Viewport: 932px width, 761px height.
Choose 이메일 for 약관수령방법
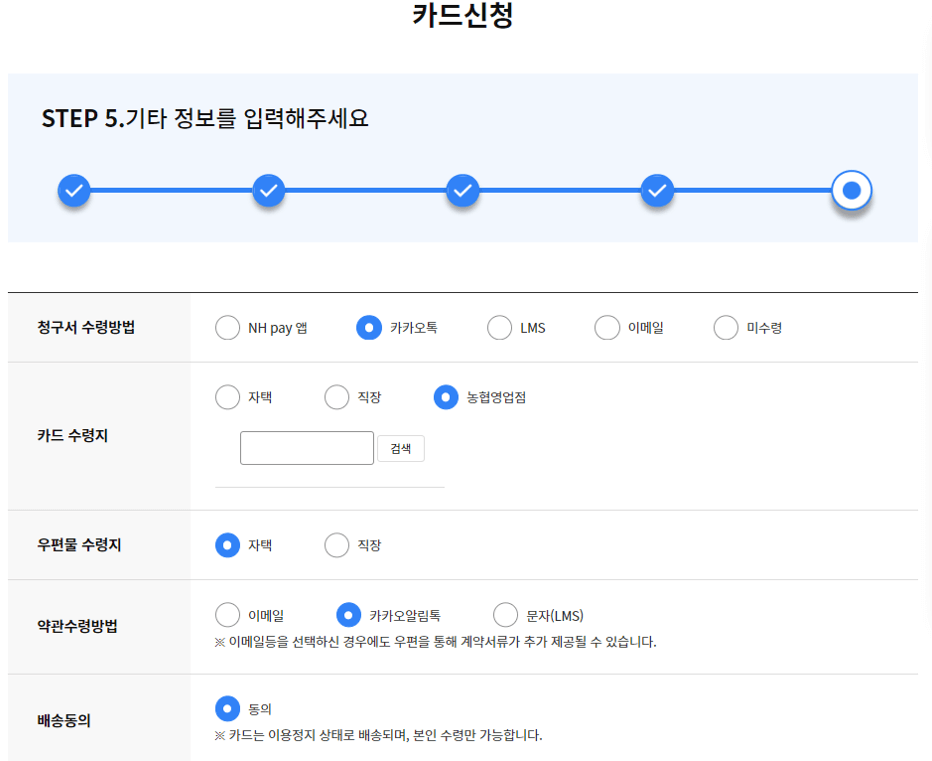click(227, 615)
